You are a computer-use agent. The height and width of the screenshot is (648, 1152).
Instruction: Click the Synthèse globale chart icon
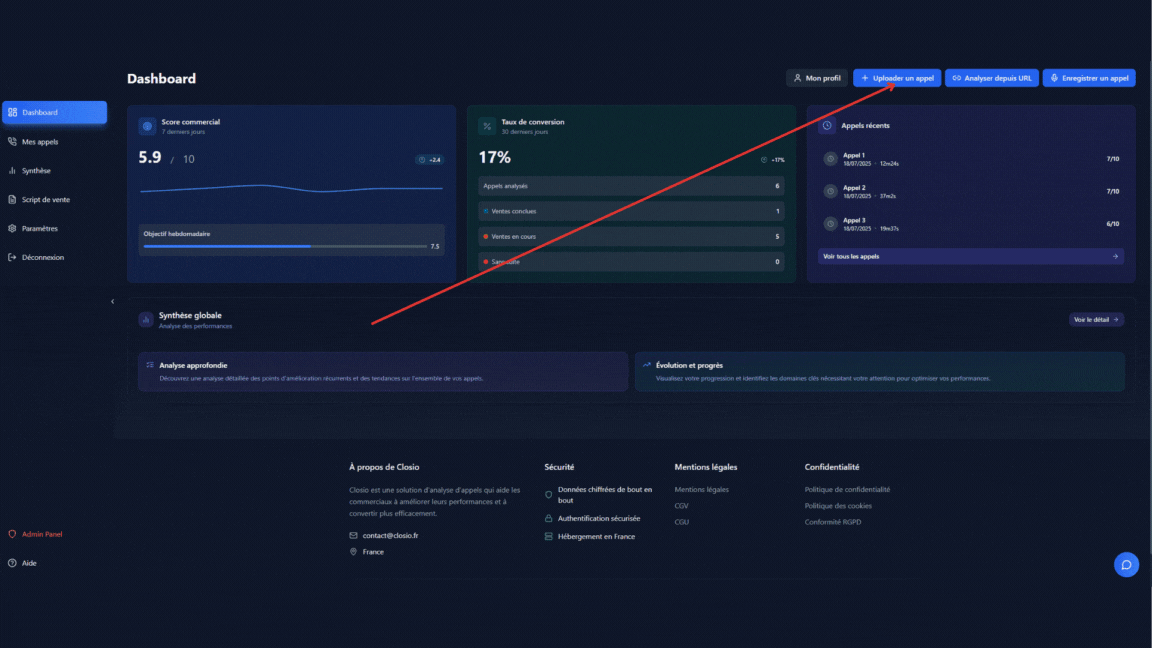point(146,320)
